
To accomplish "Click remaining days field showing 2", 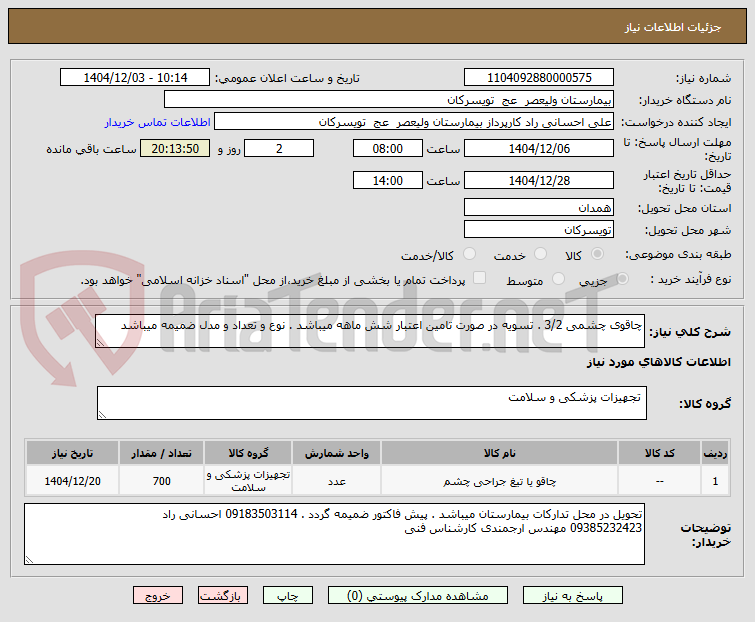I will tap(279, 148).
